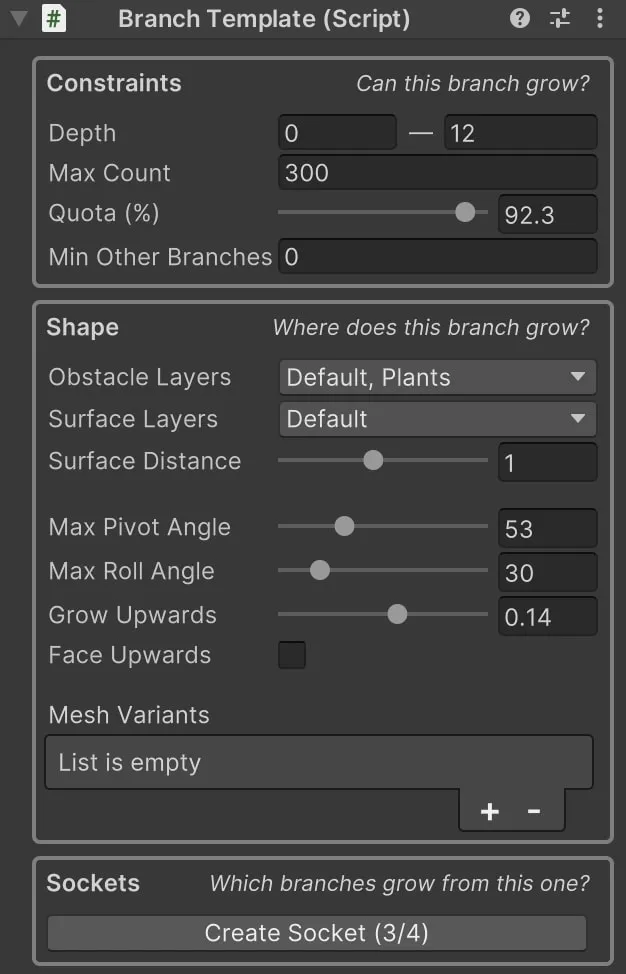
Task: Open the Obstacle Layers dropdown
Action: point(437,378)
